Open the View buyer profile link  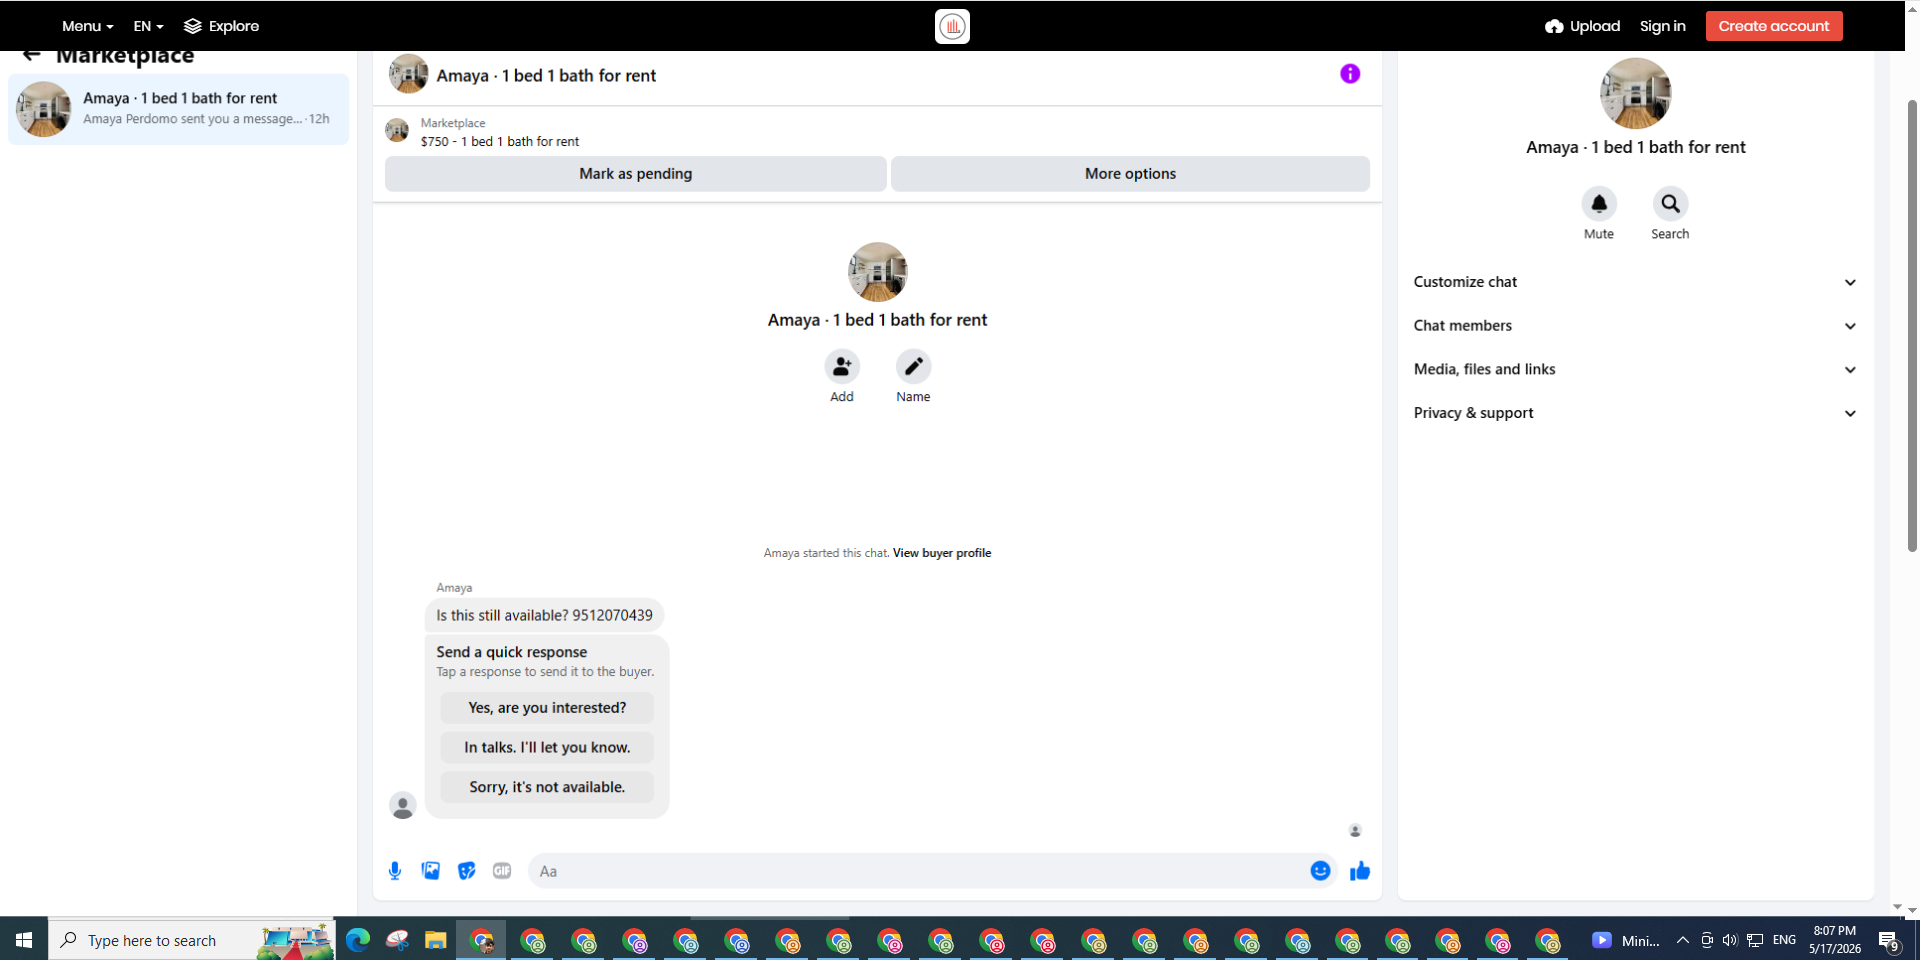[942, 553]
